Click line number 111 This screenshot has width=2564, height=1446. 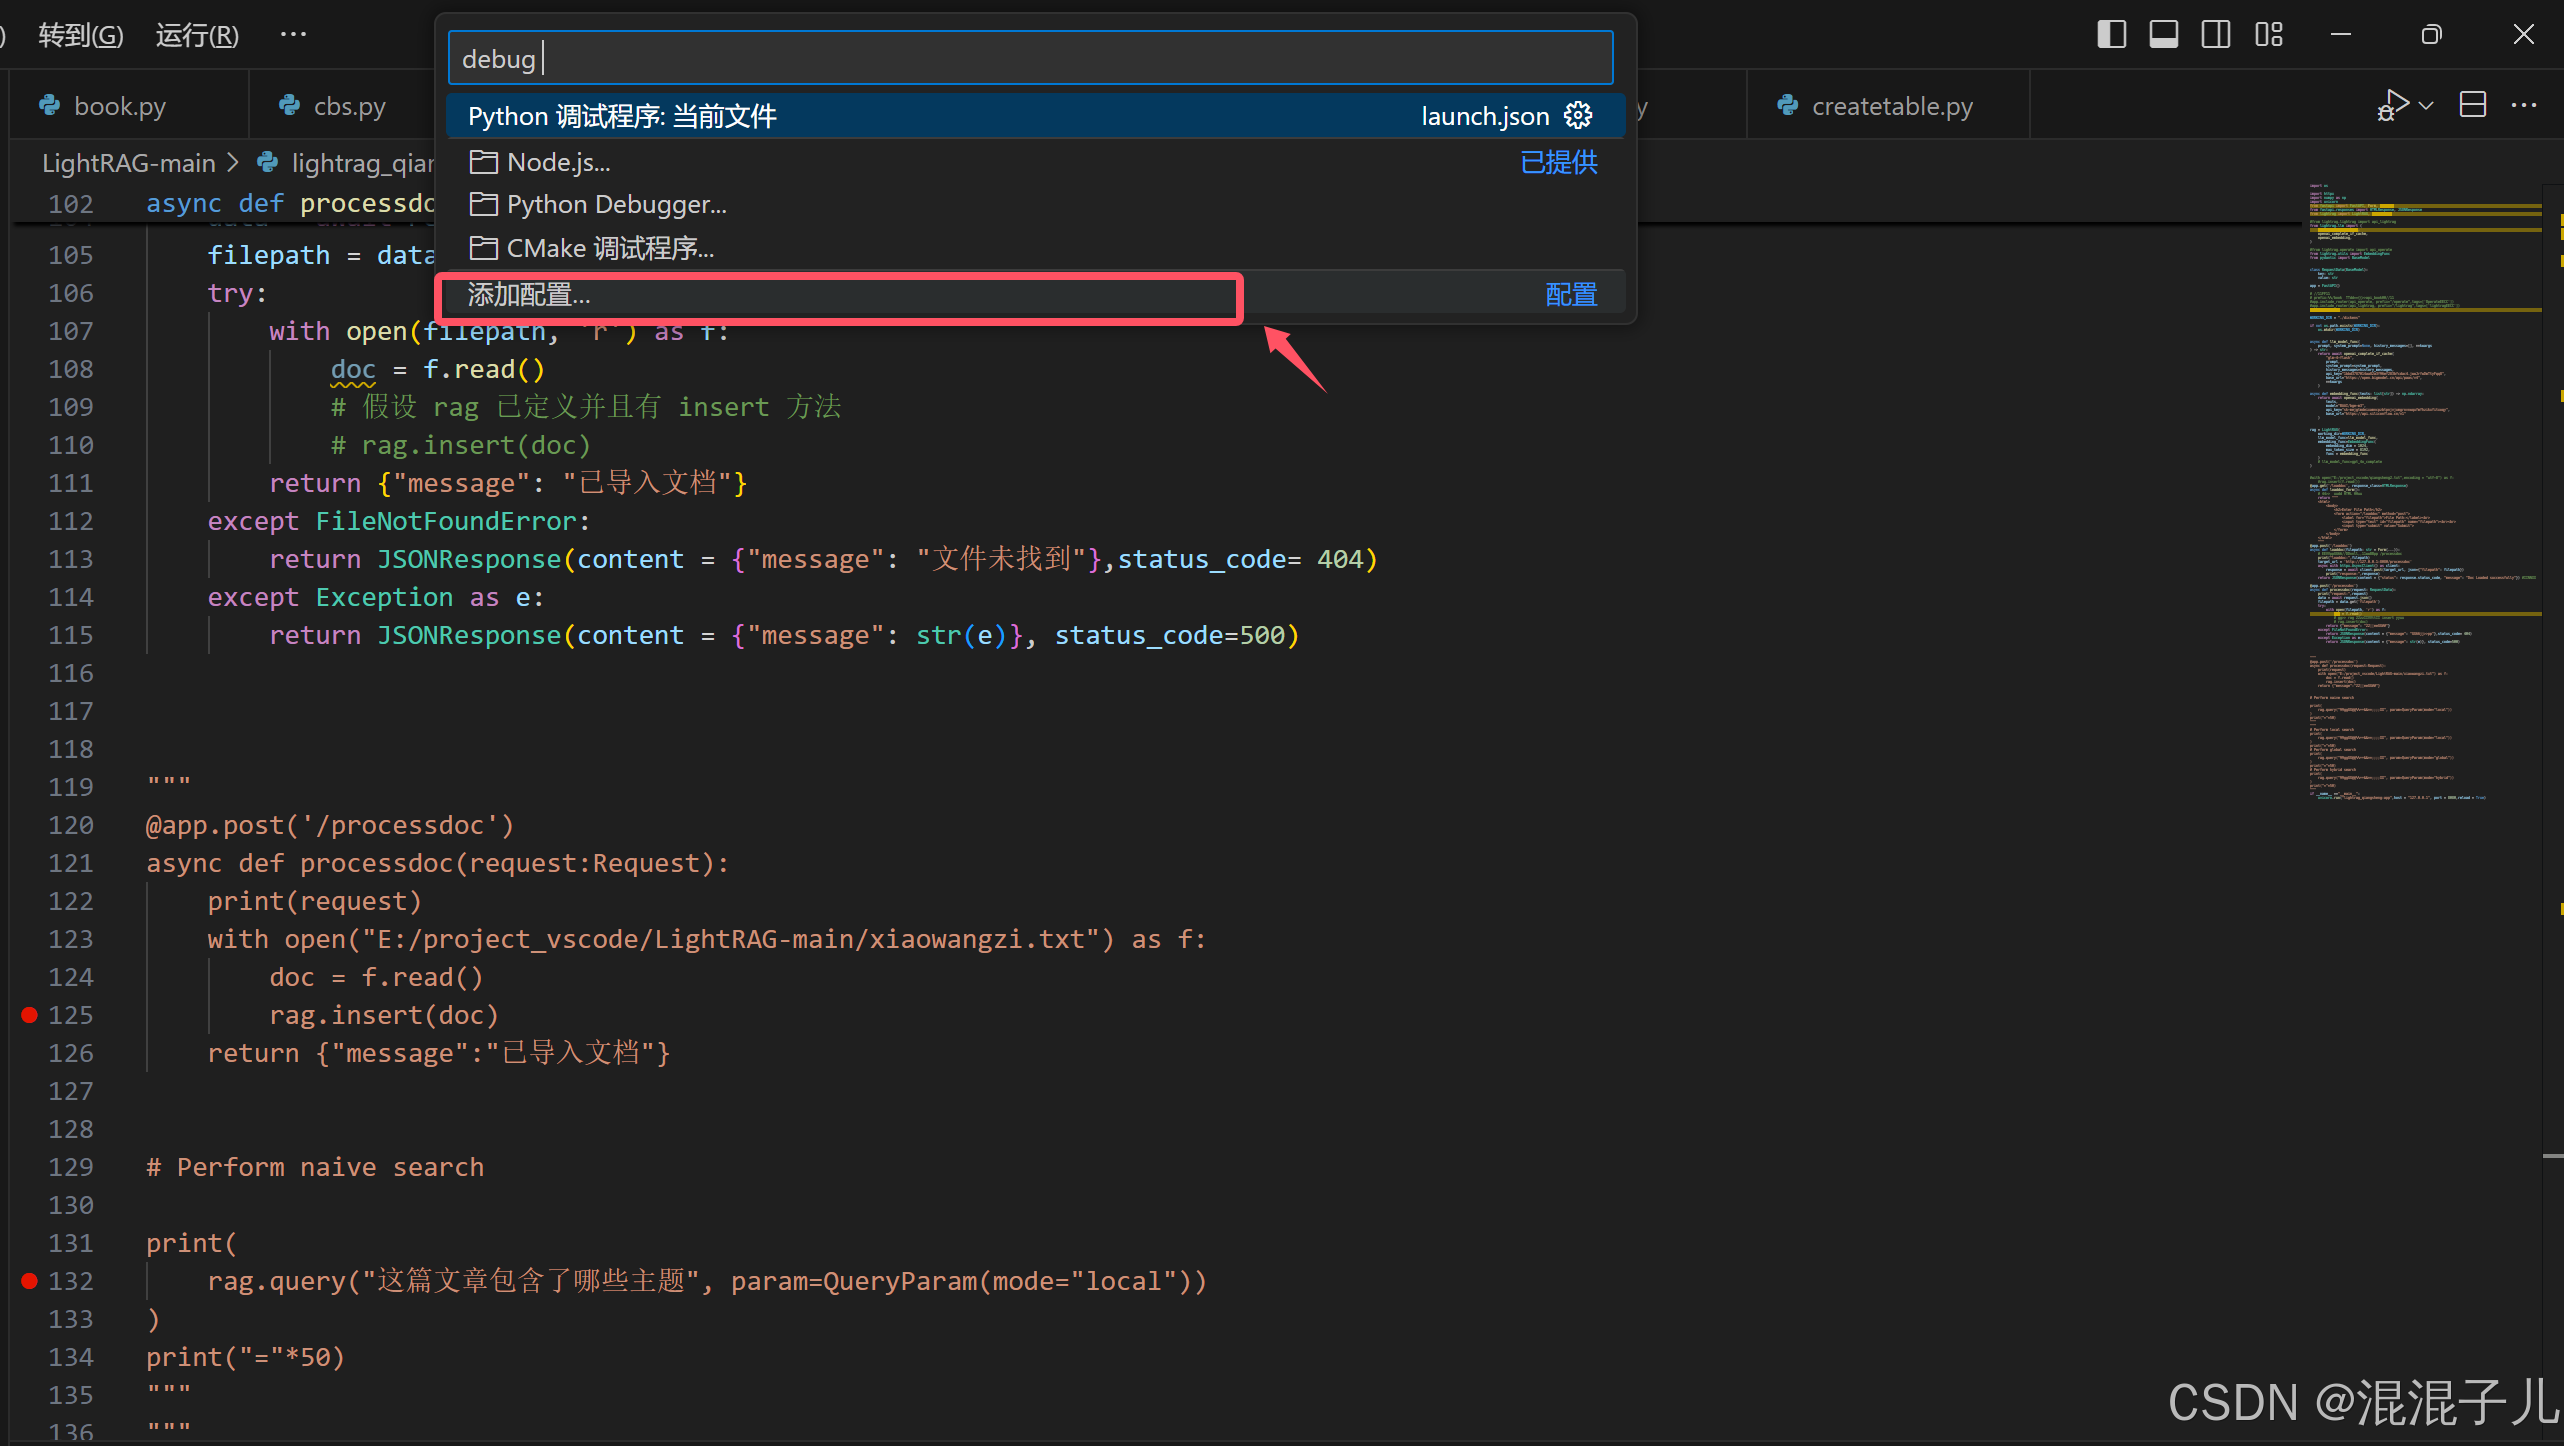pyautogui.click(x=71, y=483)
